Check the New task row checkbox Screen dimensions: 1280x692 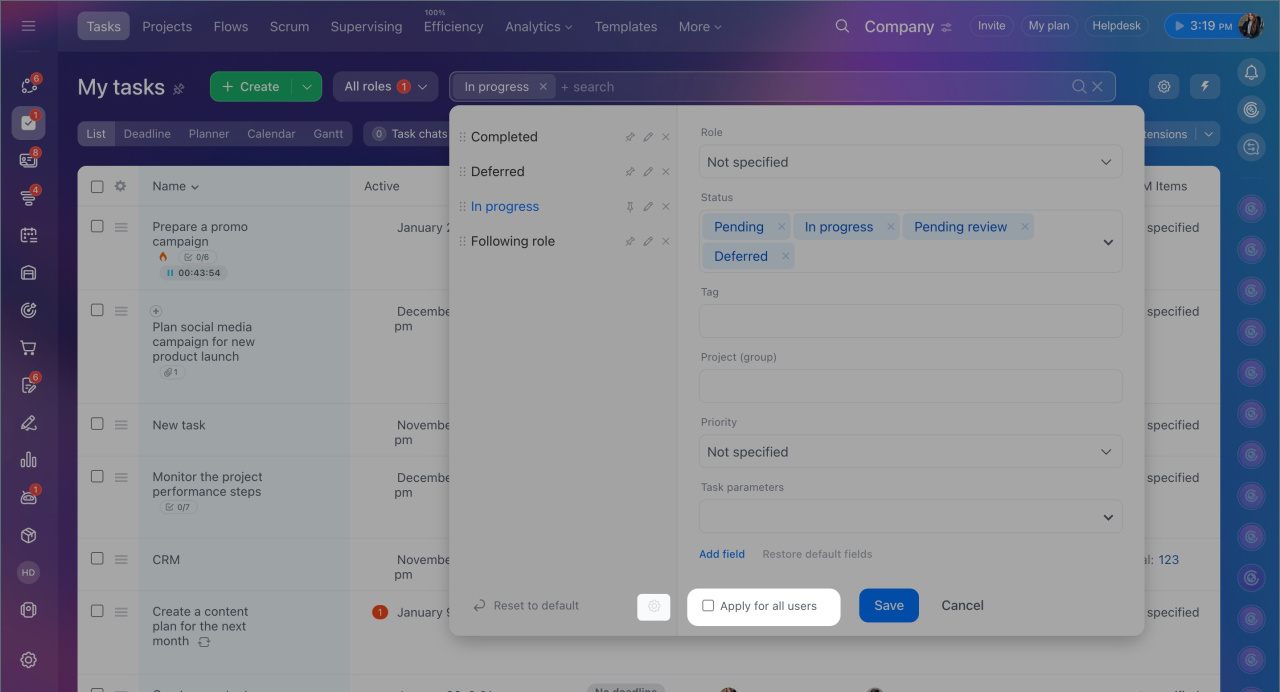[x=97, y=424]
